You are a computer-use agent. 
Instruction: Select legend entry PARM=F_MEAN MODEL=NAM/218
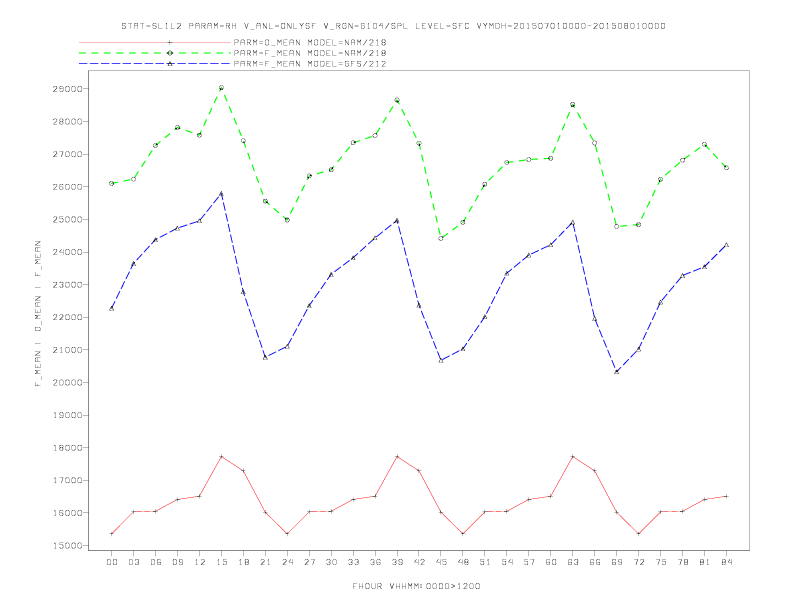click(x=310, y=53)
